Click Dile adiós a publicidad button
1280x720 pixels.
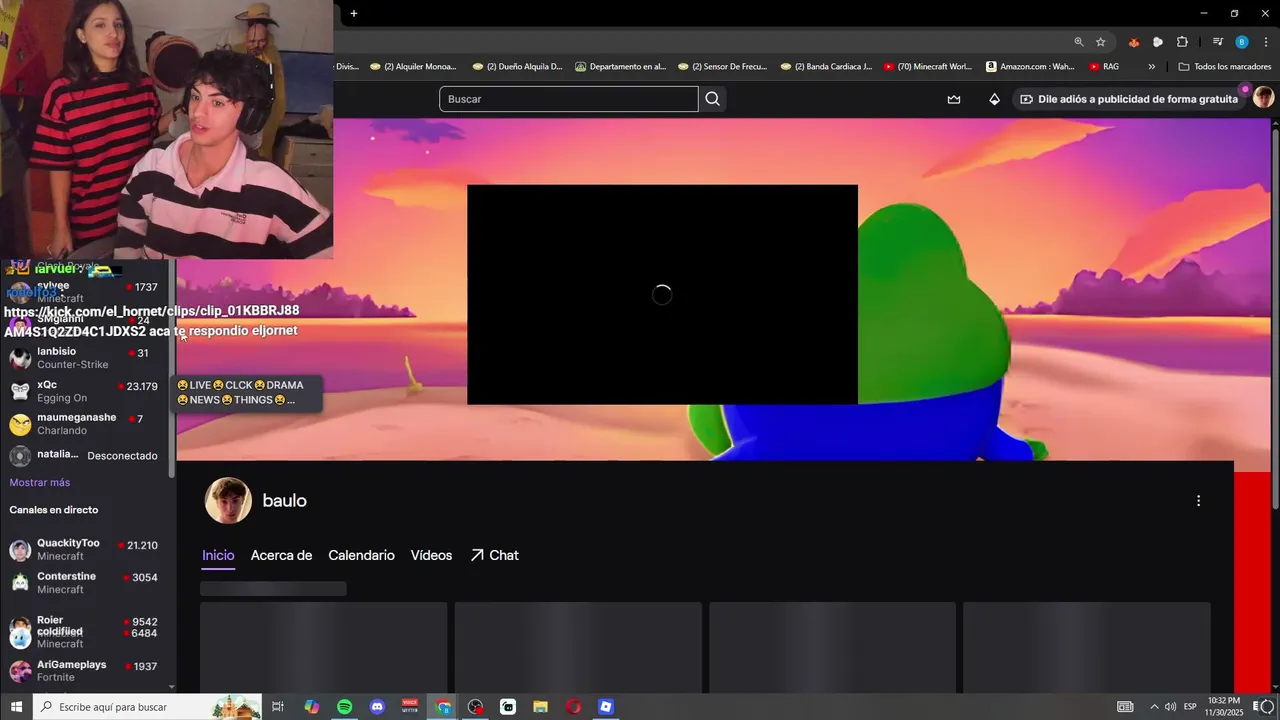coord(1128,99)
